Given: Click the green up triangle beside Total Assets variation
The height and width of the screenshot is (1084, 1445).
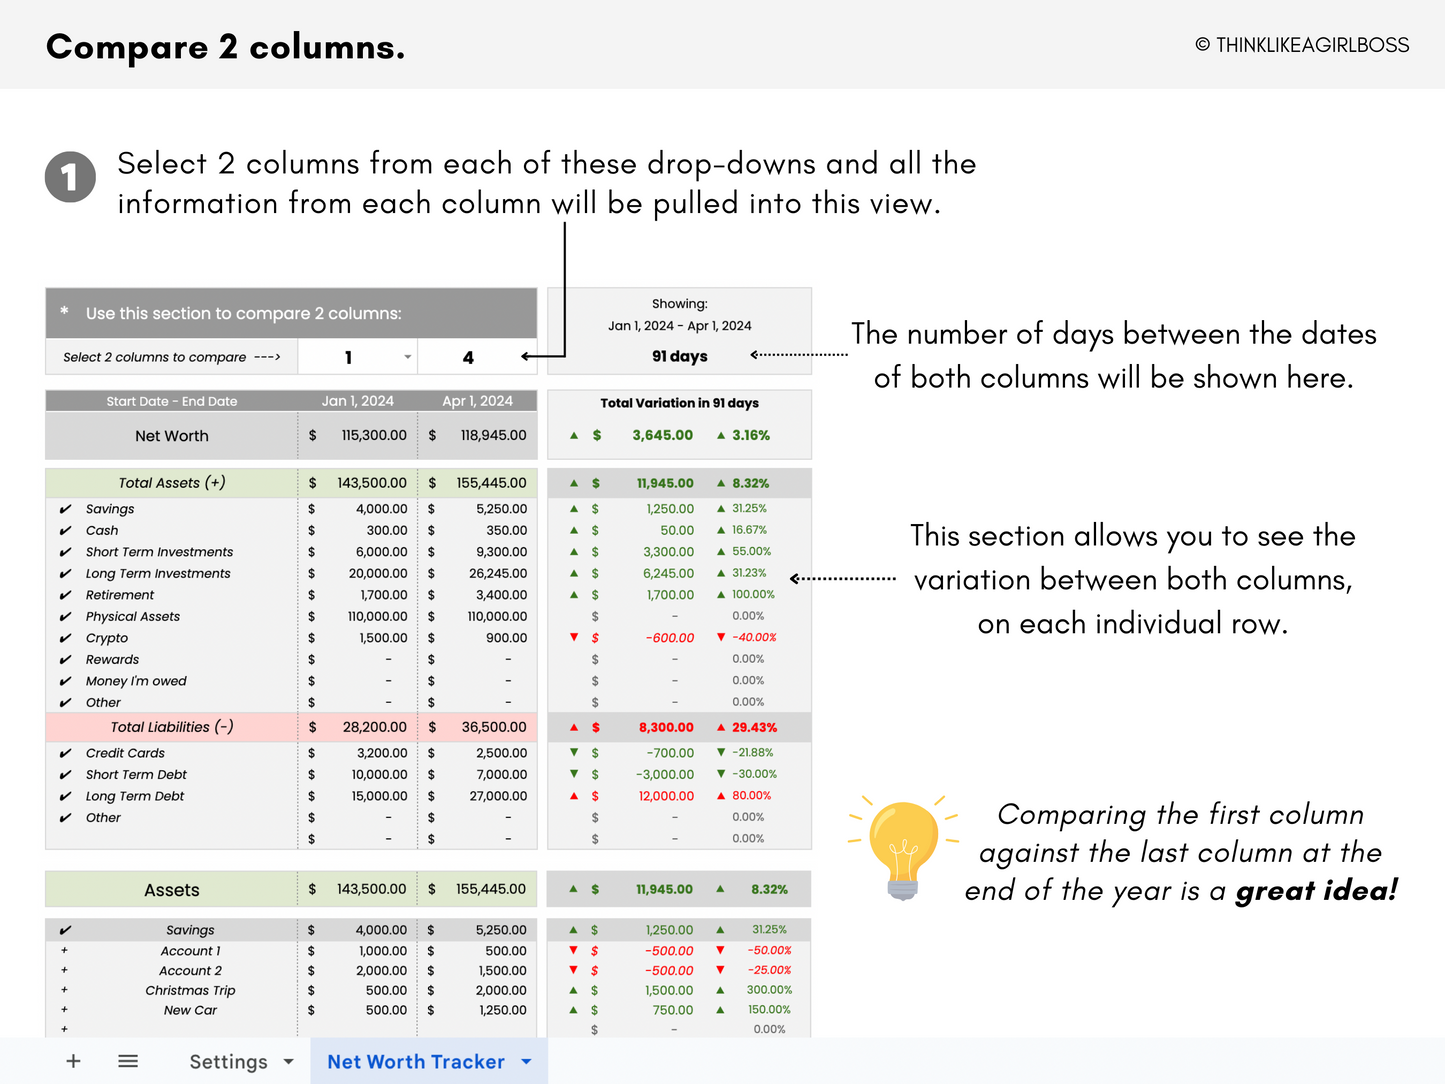Looking at the screenshot, I should 573,483.
